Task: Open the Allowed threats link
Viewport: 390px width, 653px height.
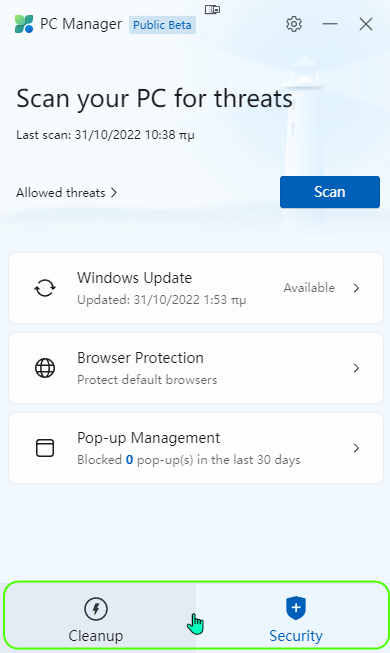Action: 61,192
